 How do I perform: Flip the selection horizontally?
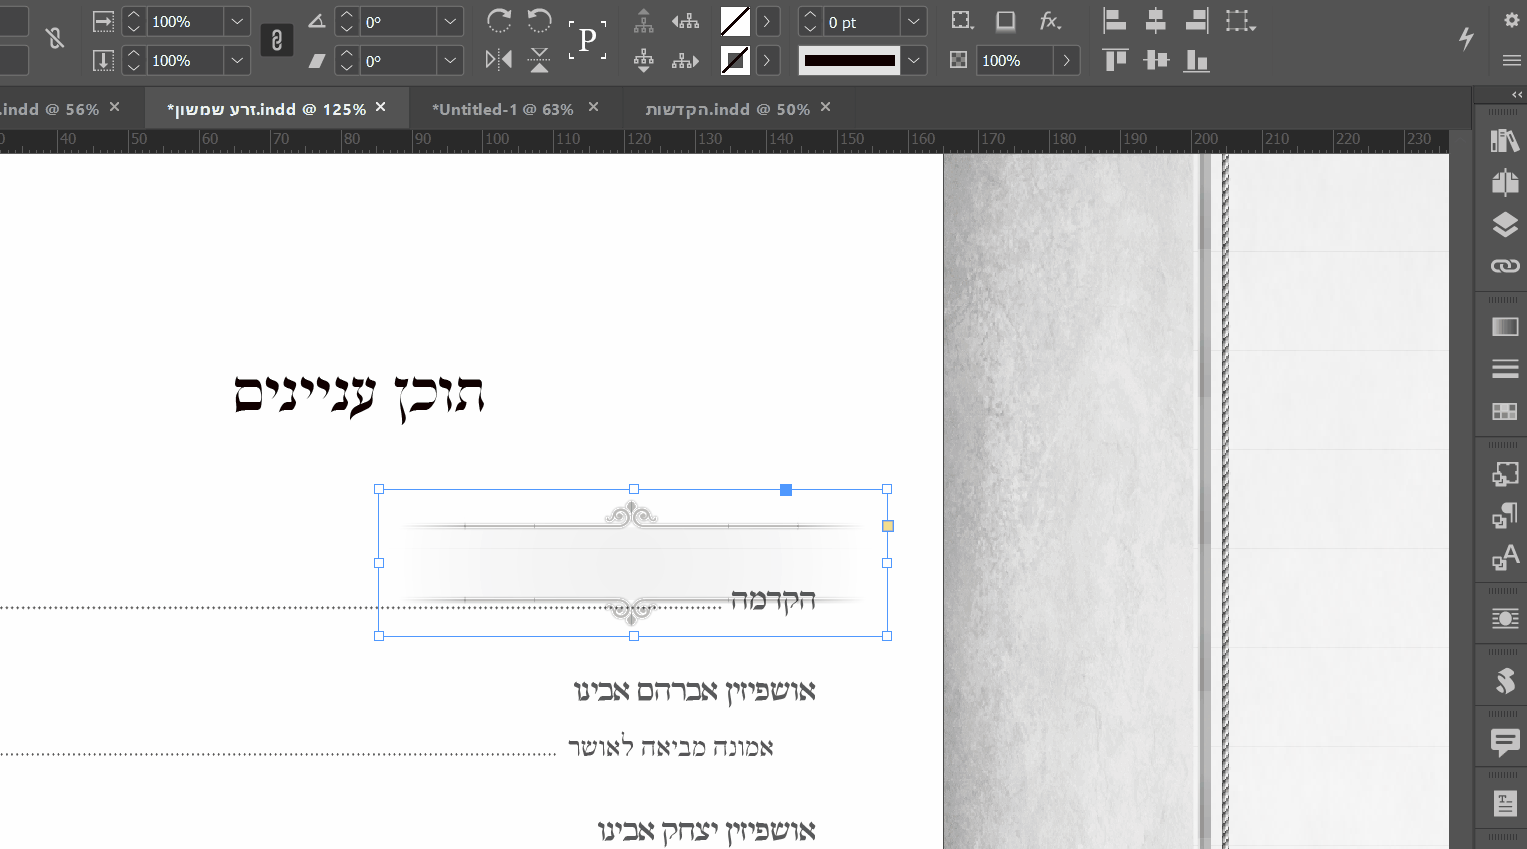coord(498,60)
